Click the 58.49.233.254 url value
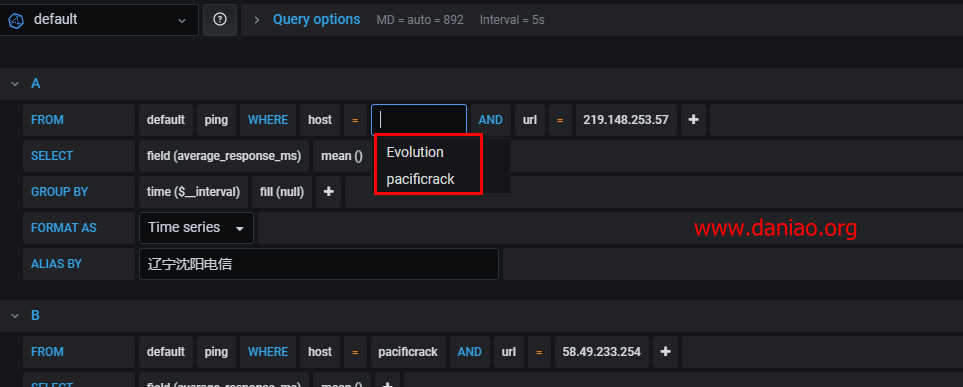 (x=602, y=352)
